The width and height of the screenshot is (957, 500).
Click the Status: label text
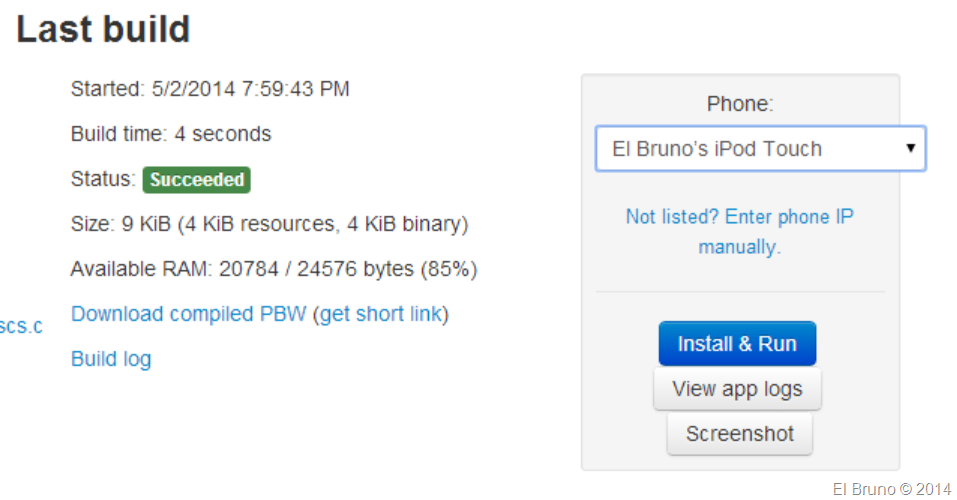pos(102,180)
